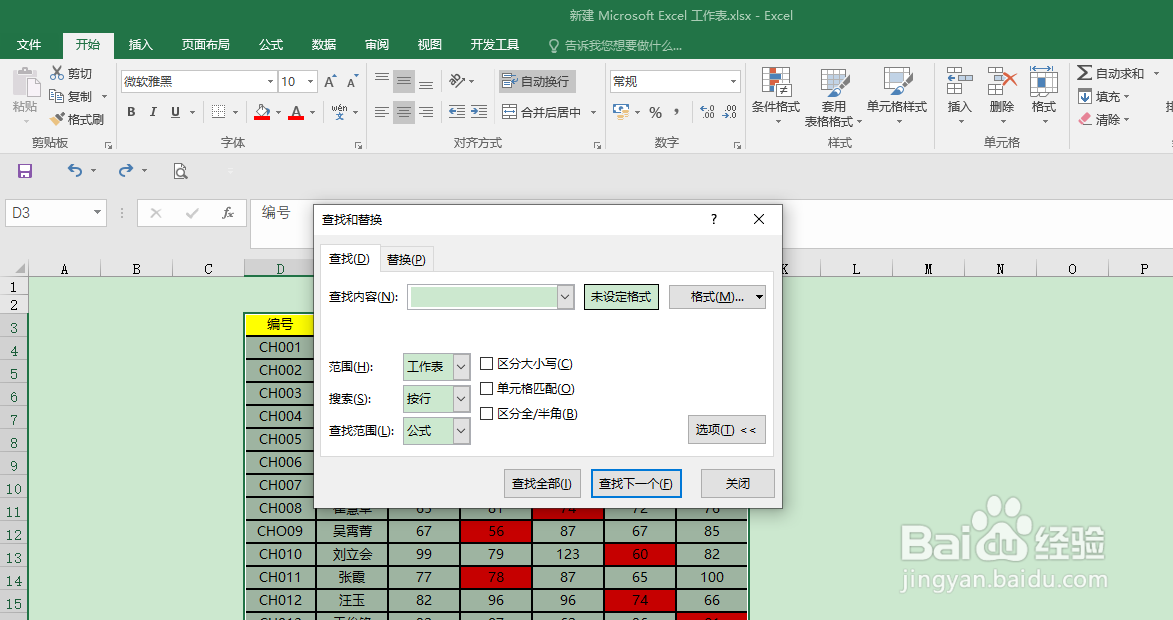This screenshot has width=1173, height=620.
Task: Click the 查找下一个 button
Action: pos(636,483)
